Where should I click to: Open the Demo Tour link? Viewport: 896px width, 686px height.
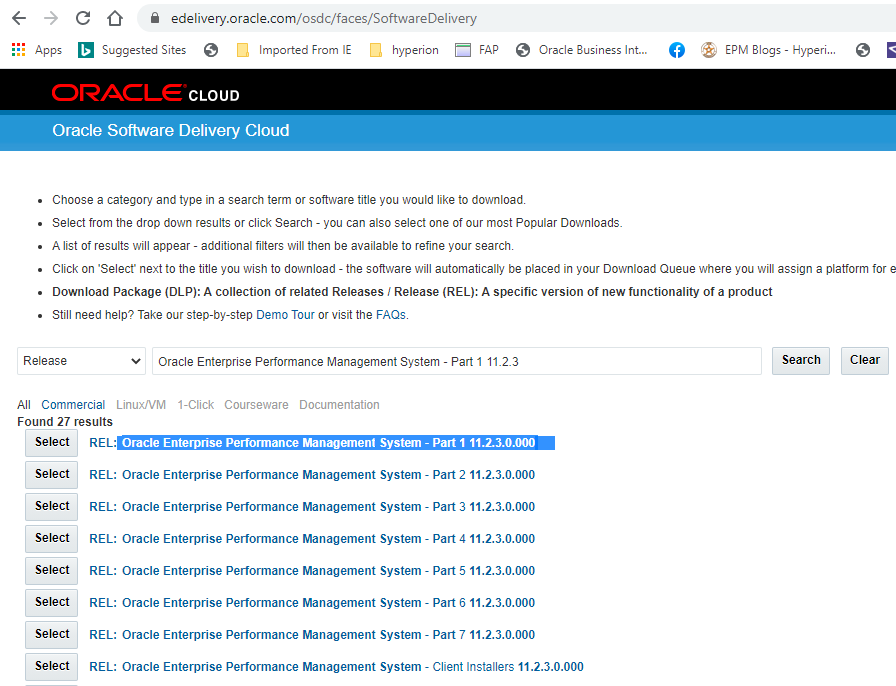[x=285, y=315]
